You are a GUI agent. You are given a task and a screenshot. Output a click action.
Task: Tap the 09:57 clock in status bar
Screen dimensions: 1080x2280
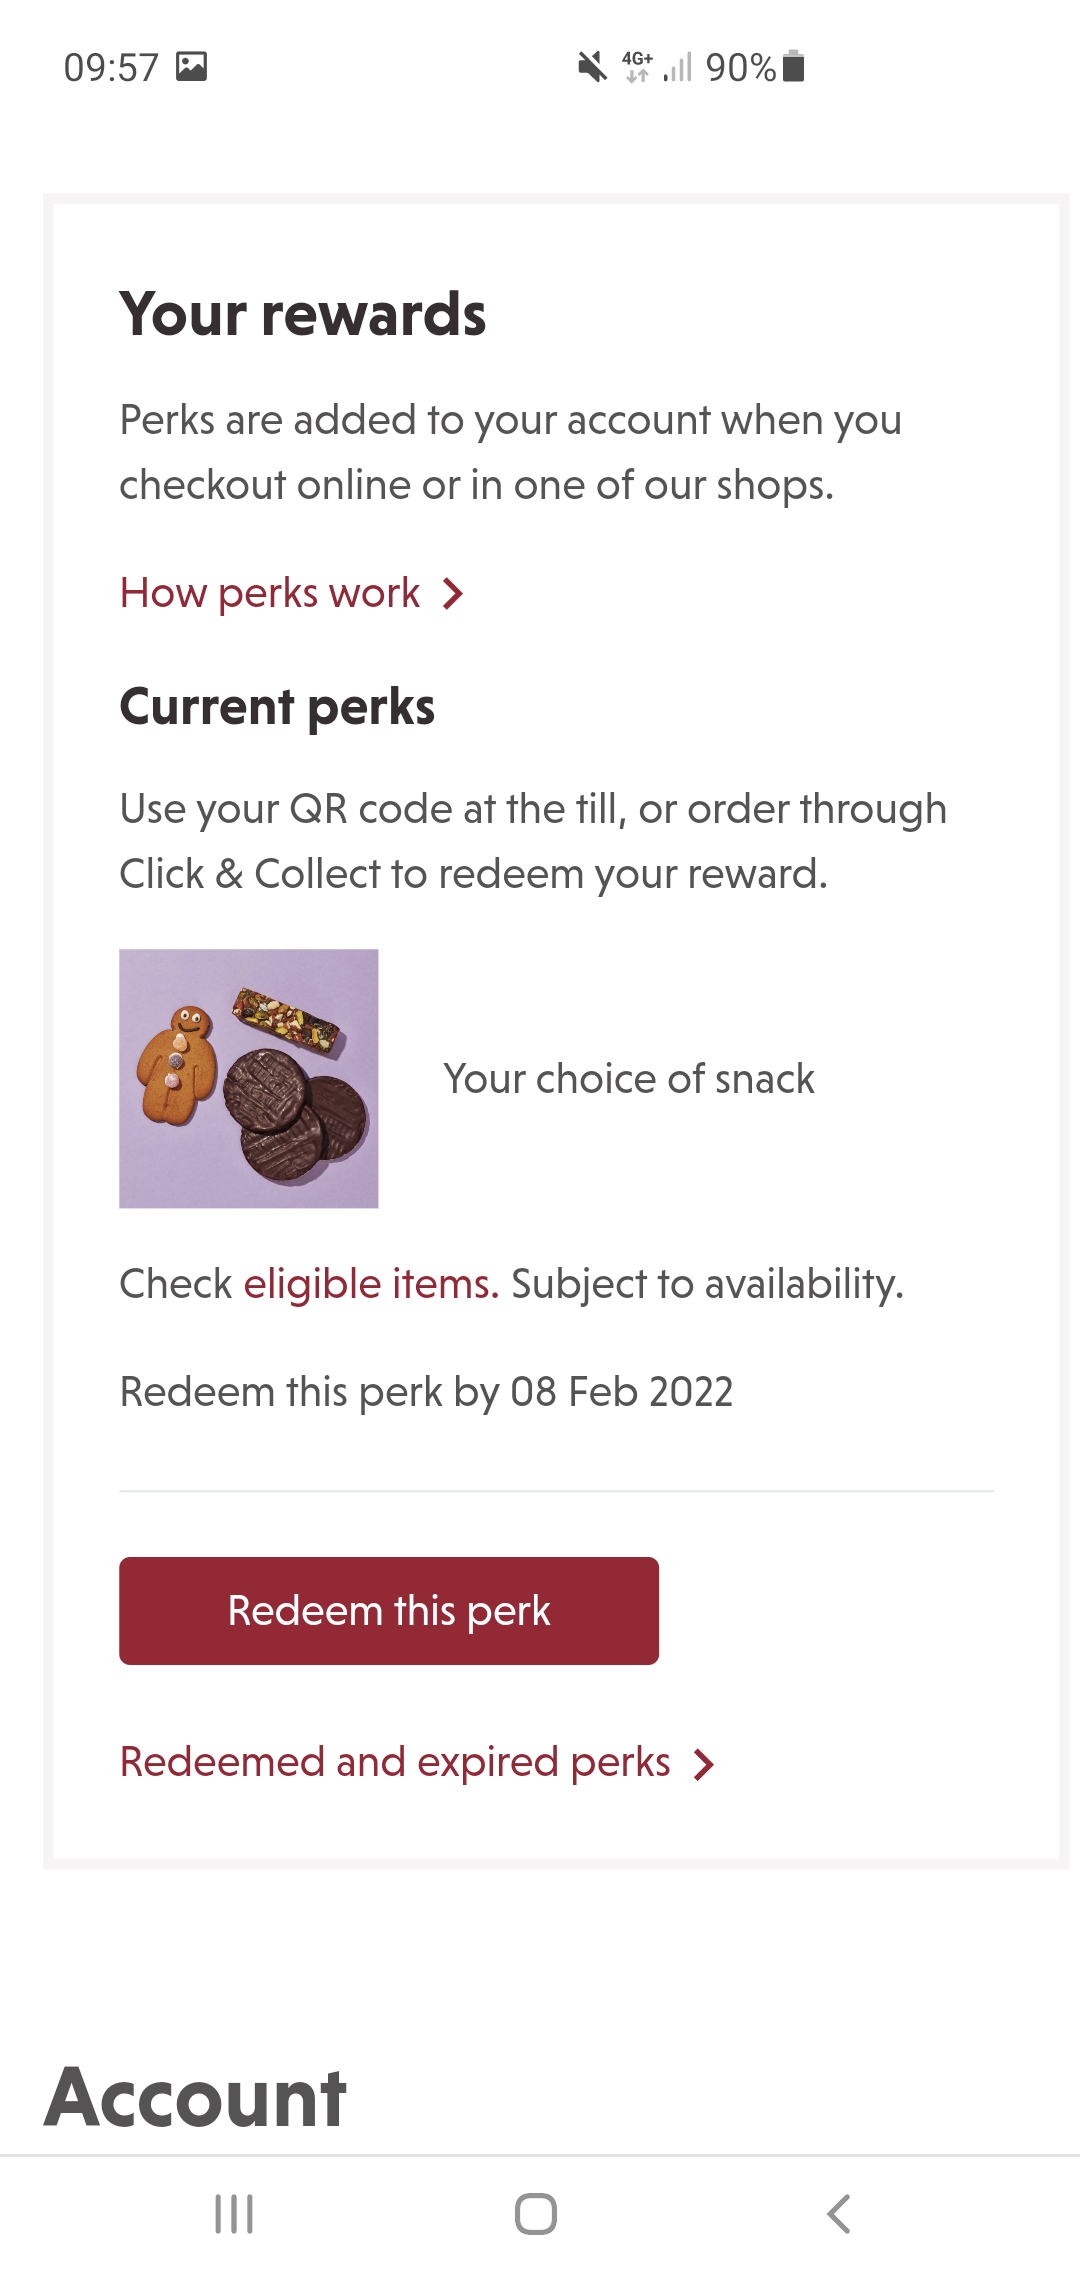point(111,68)
